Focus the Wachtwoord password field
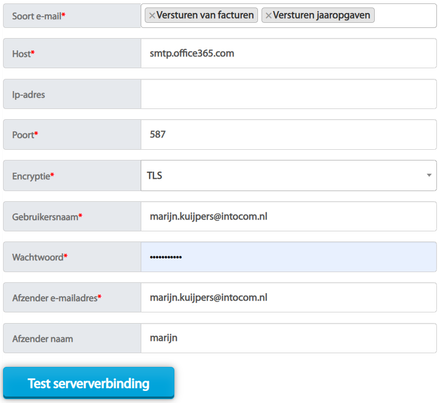The width and height of the screenshot is (442, 403). click(x=289, y=257)
